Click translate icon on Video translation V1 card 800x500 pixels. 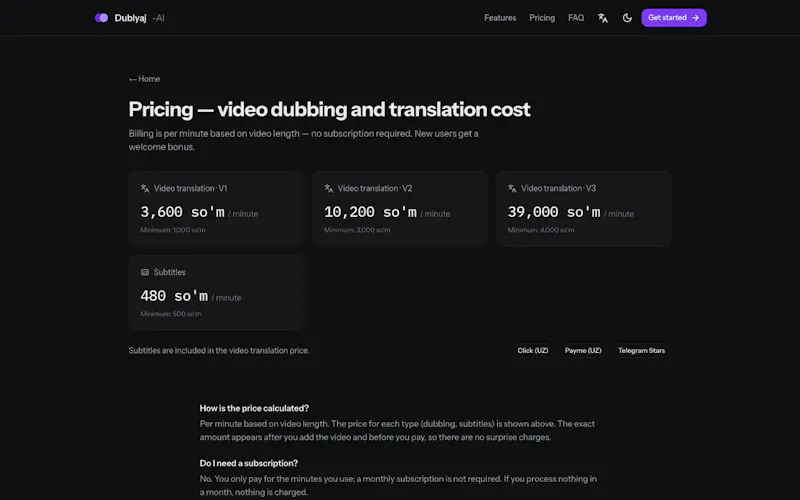[x=145, y=188]
